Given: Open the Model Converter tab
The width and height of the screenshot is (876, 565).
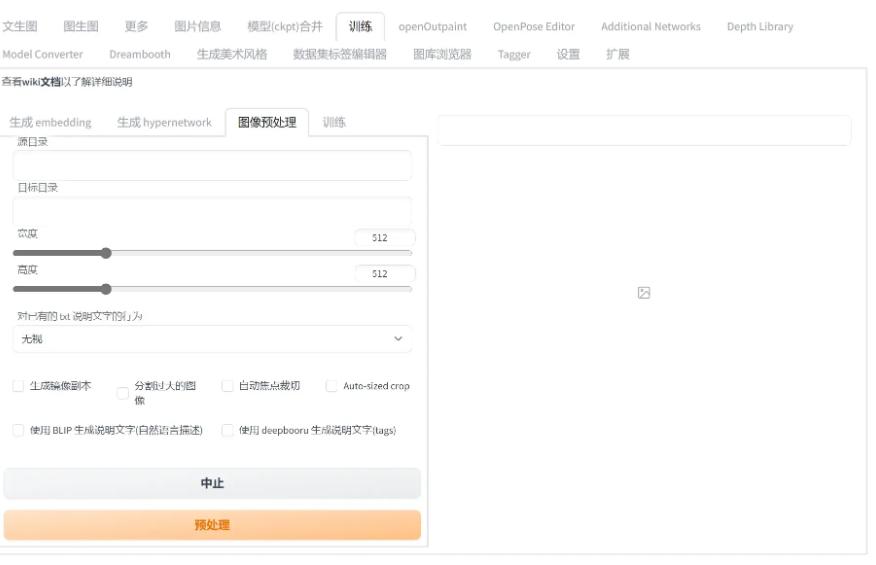Looking at the screenshot, I should tap(42, 54).
